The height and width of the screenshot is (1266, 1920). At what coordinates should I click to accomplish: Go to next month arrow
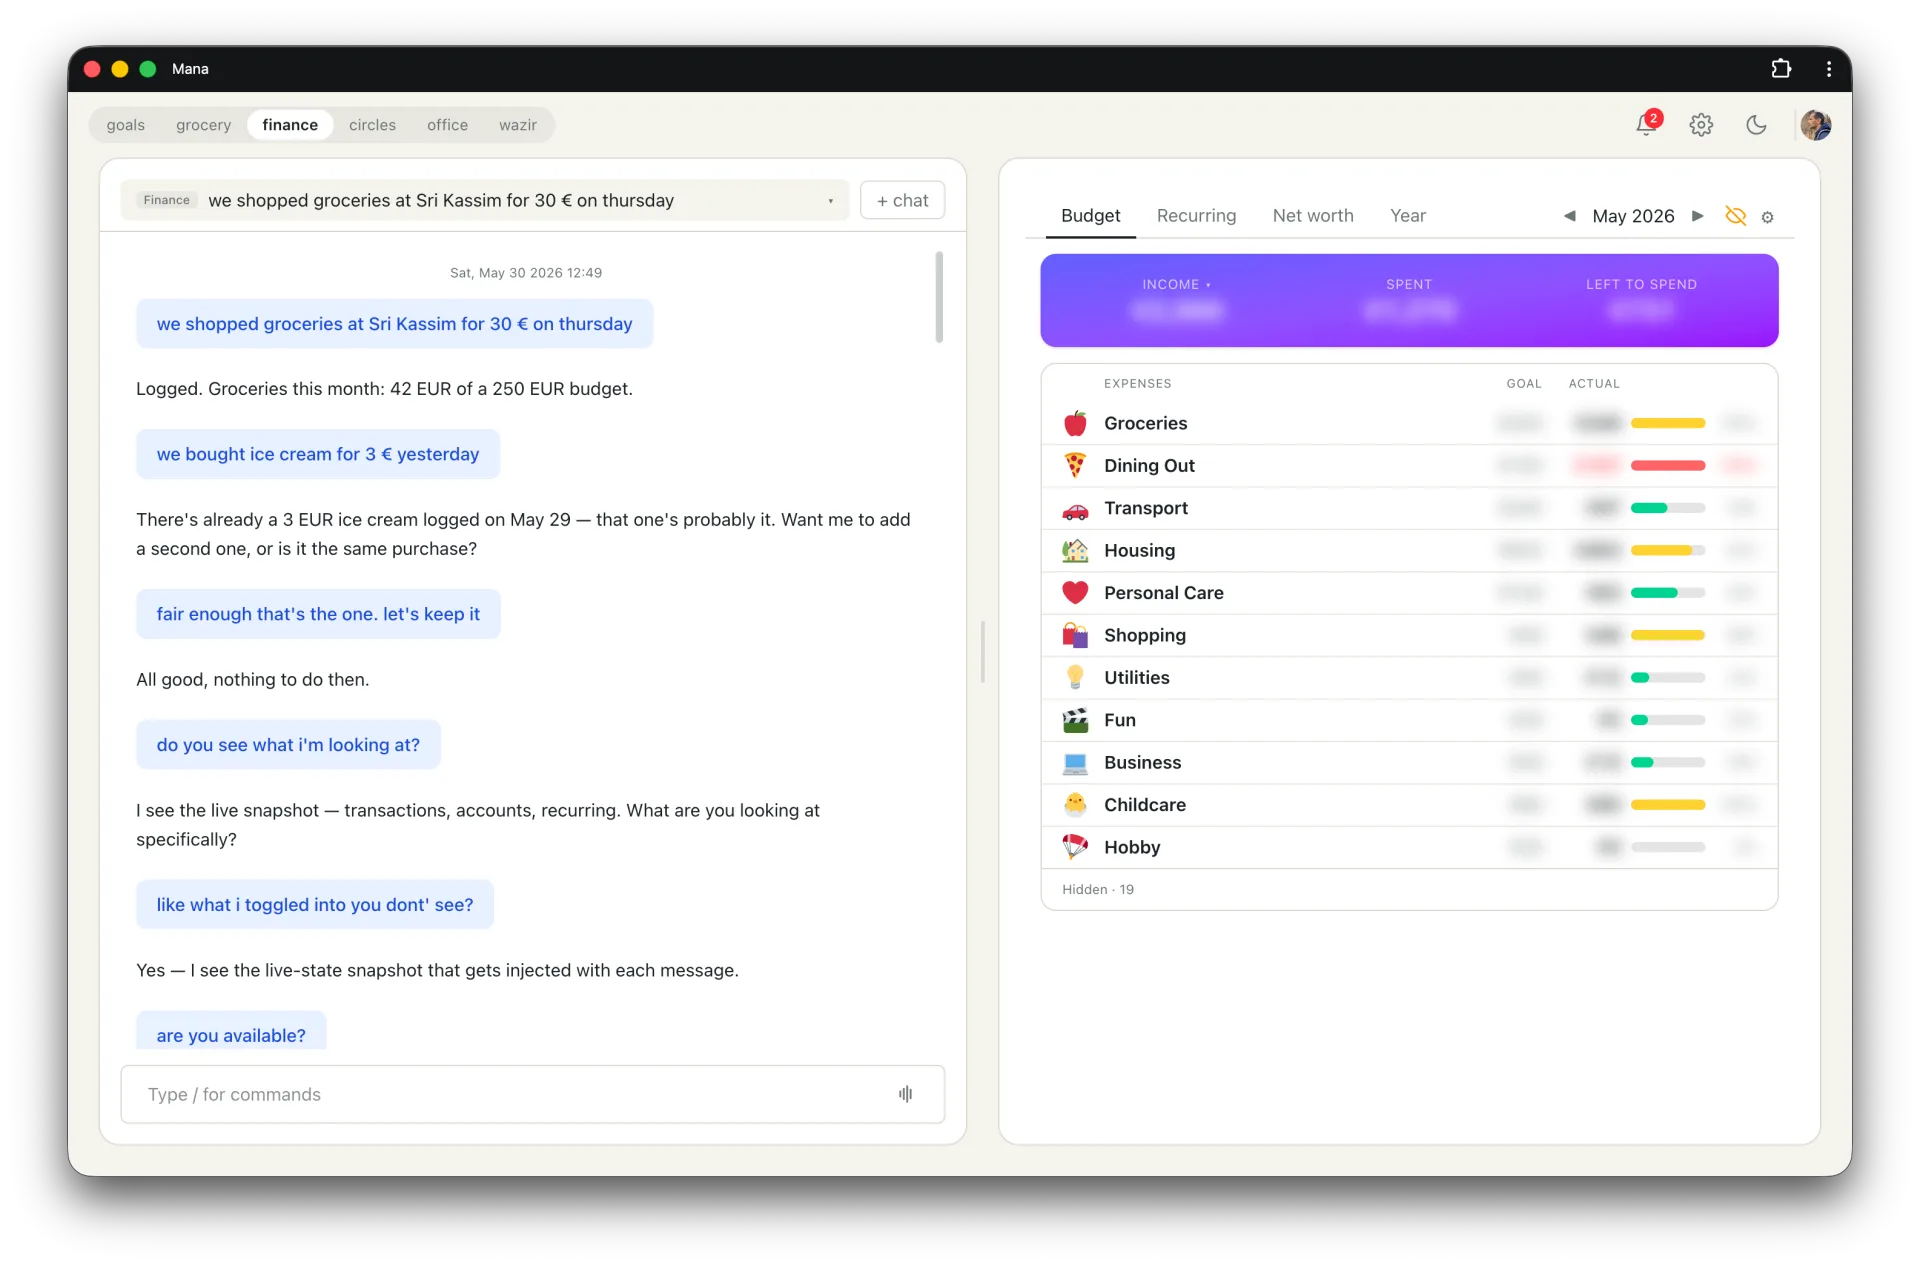pyautogui.click(x=1697, y=216)
